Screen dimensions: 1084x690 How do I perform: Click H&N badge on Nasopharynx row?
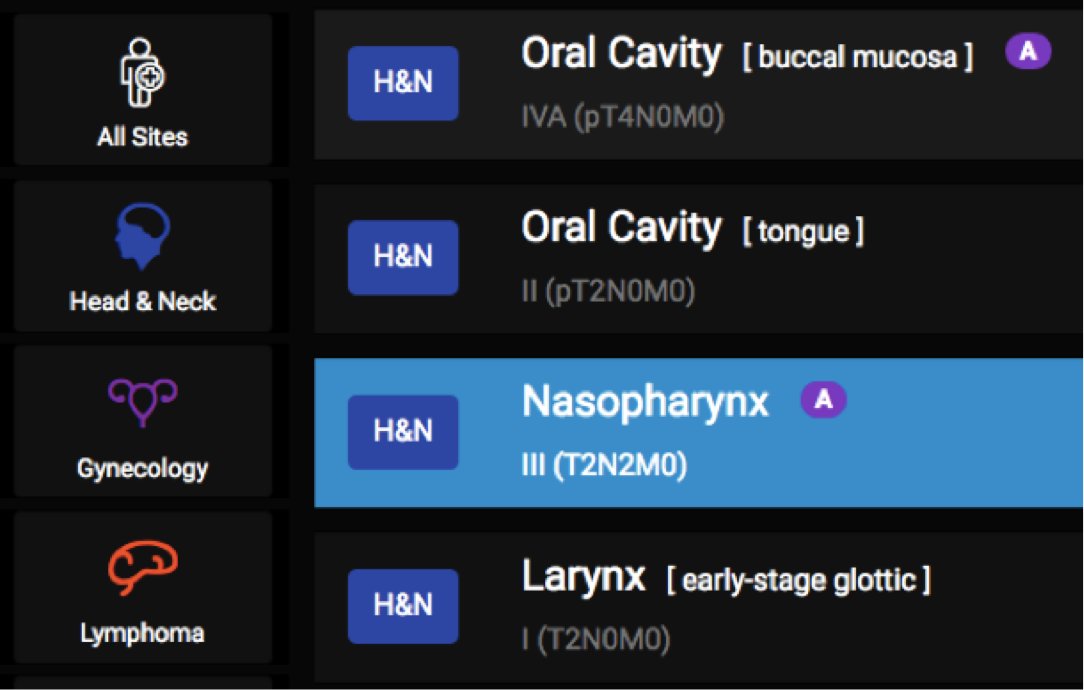coord(403,432)
